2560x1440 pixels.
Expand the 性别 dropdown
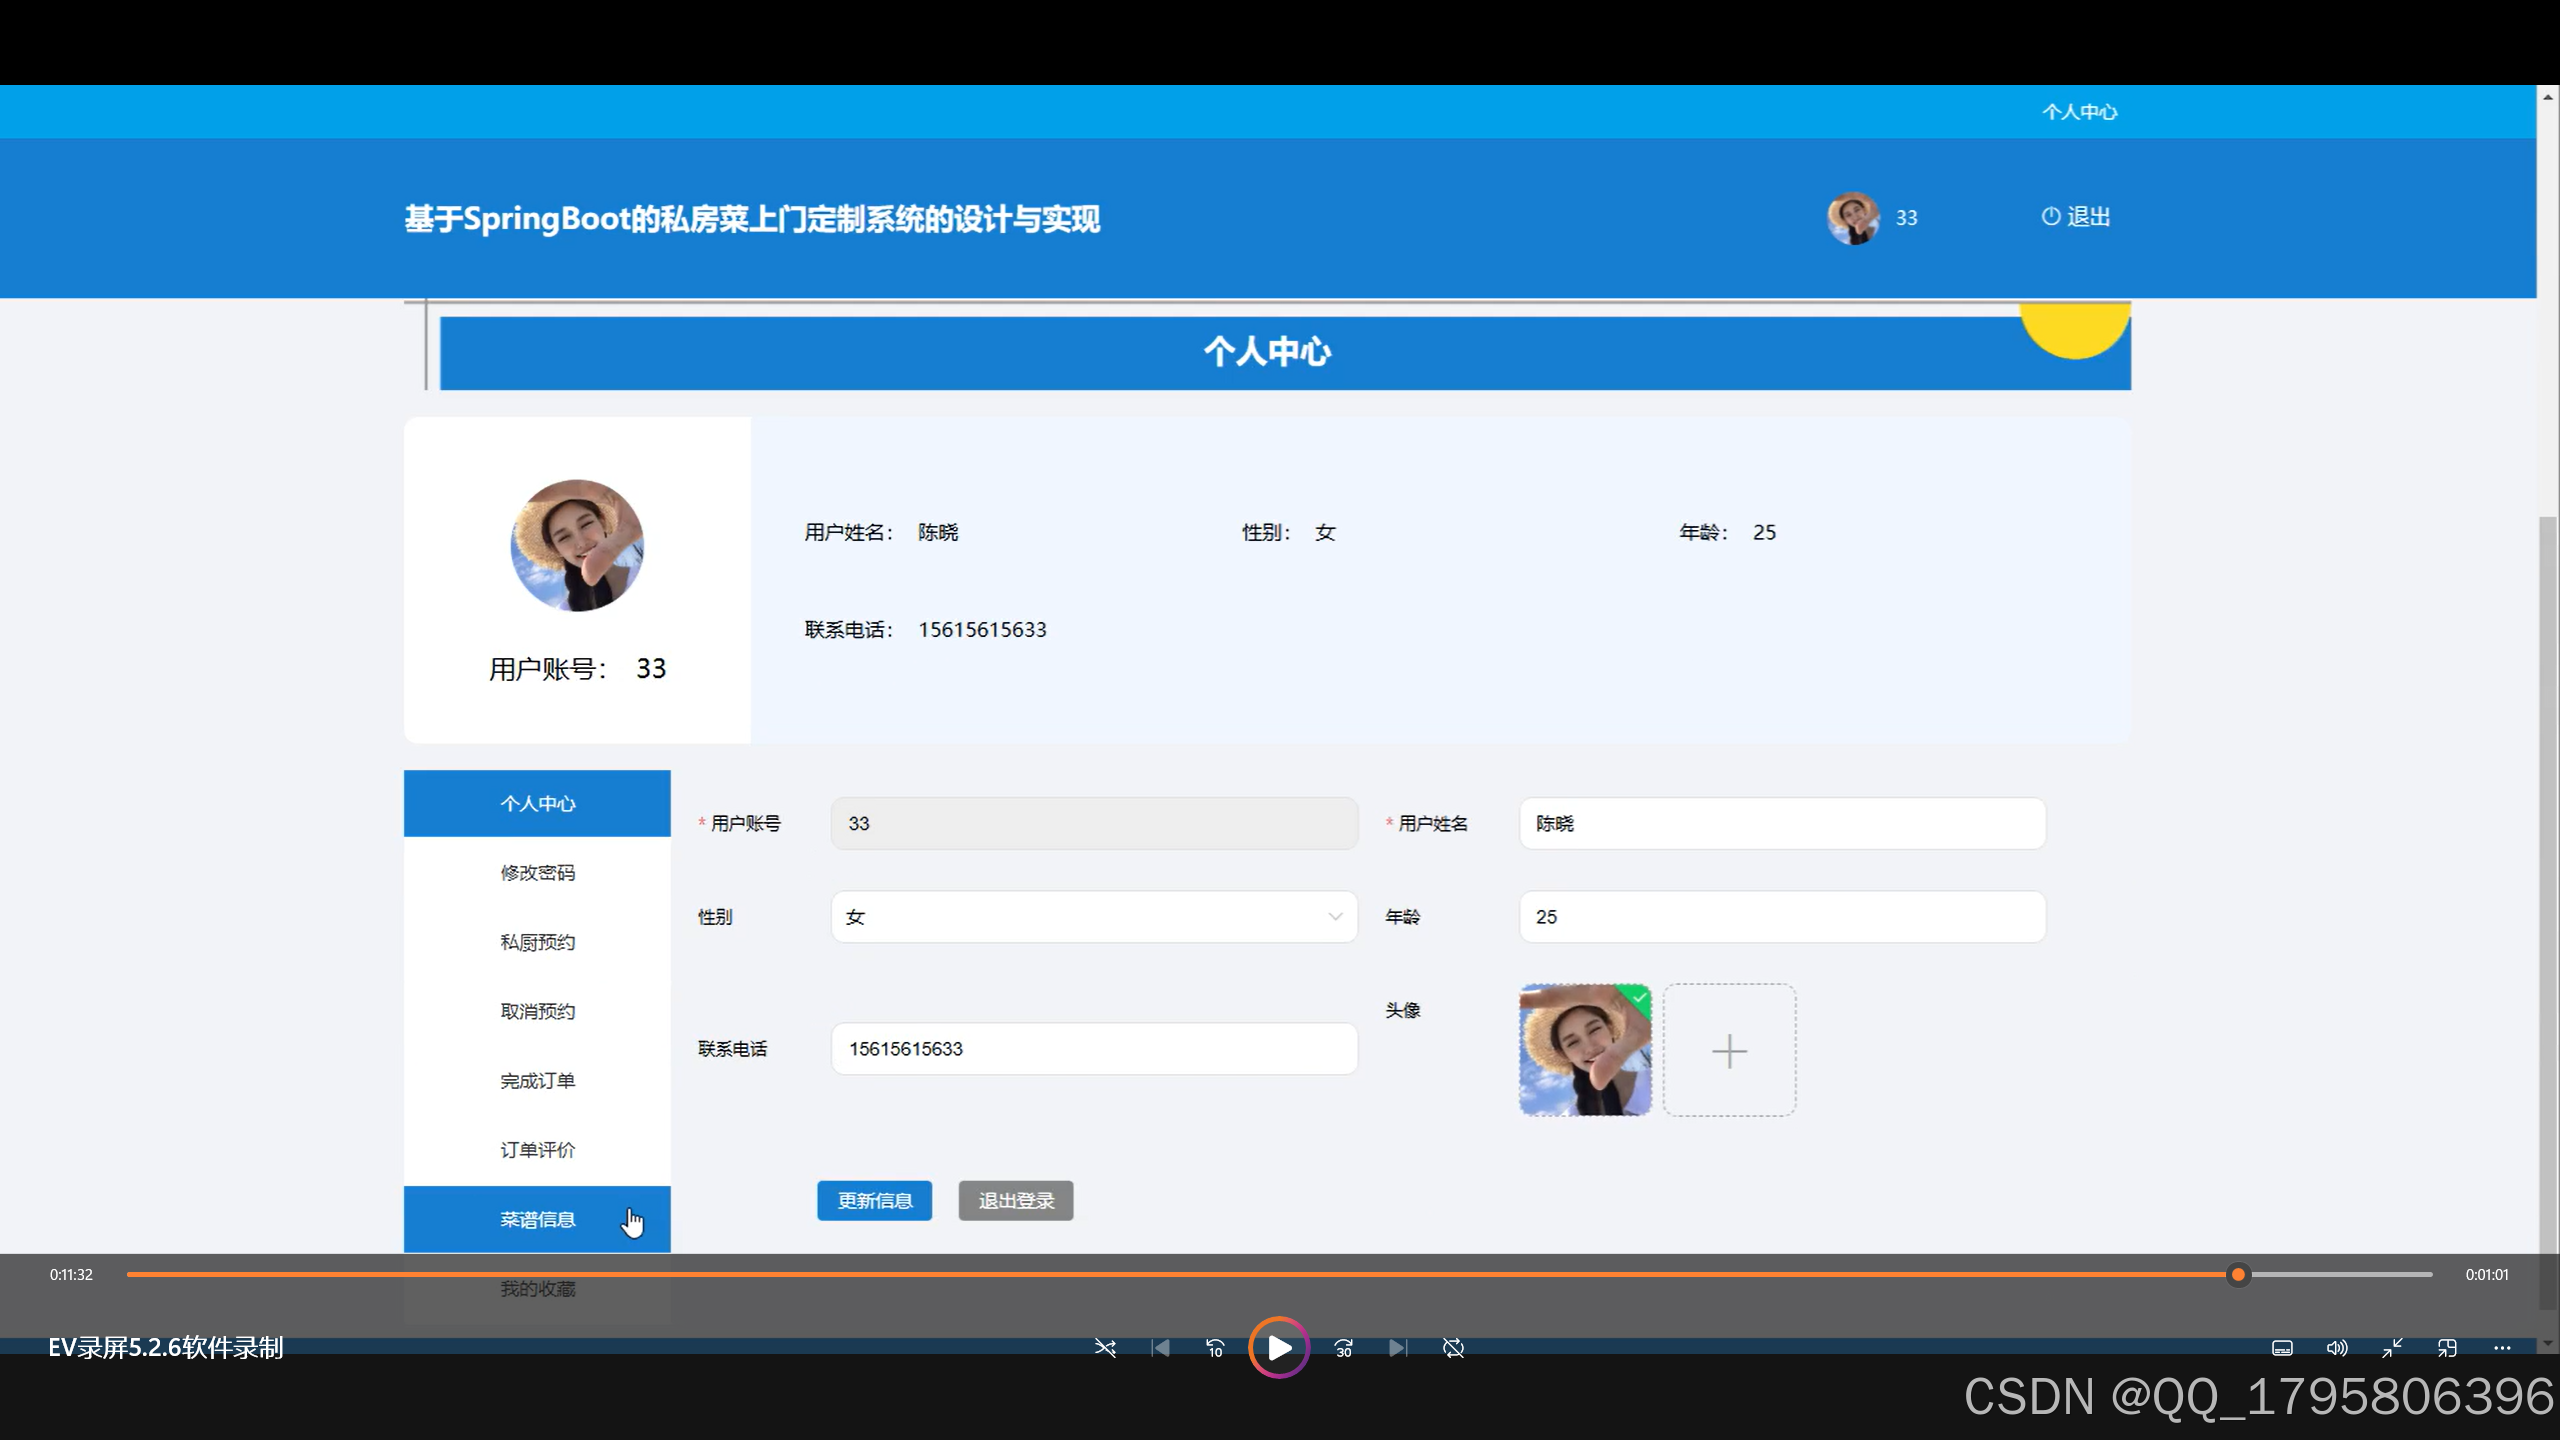pyautogui.click(x=1094, y=917)
